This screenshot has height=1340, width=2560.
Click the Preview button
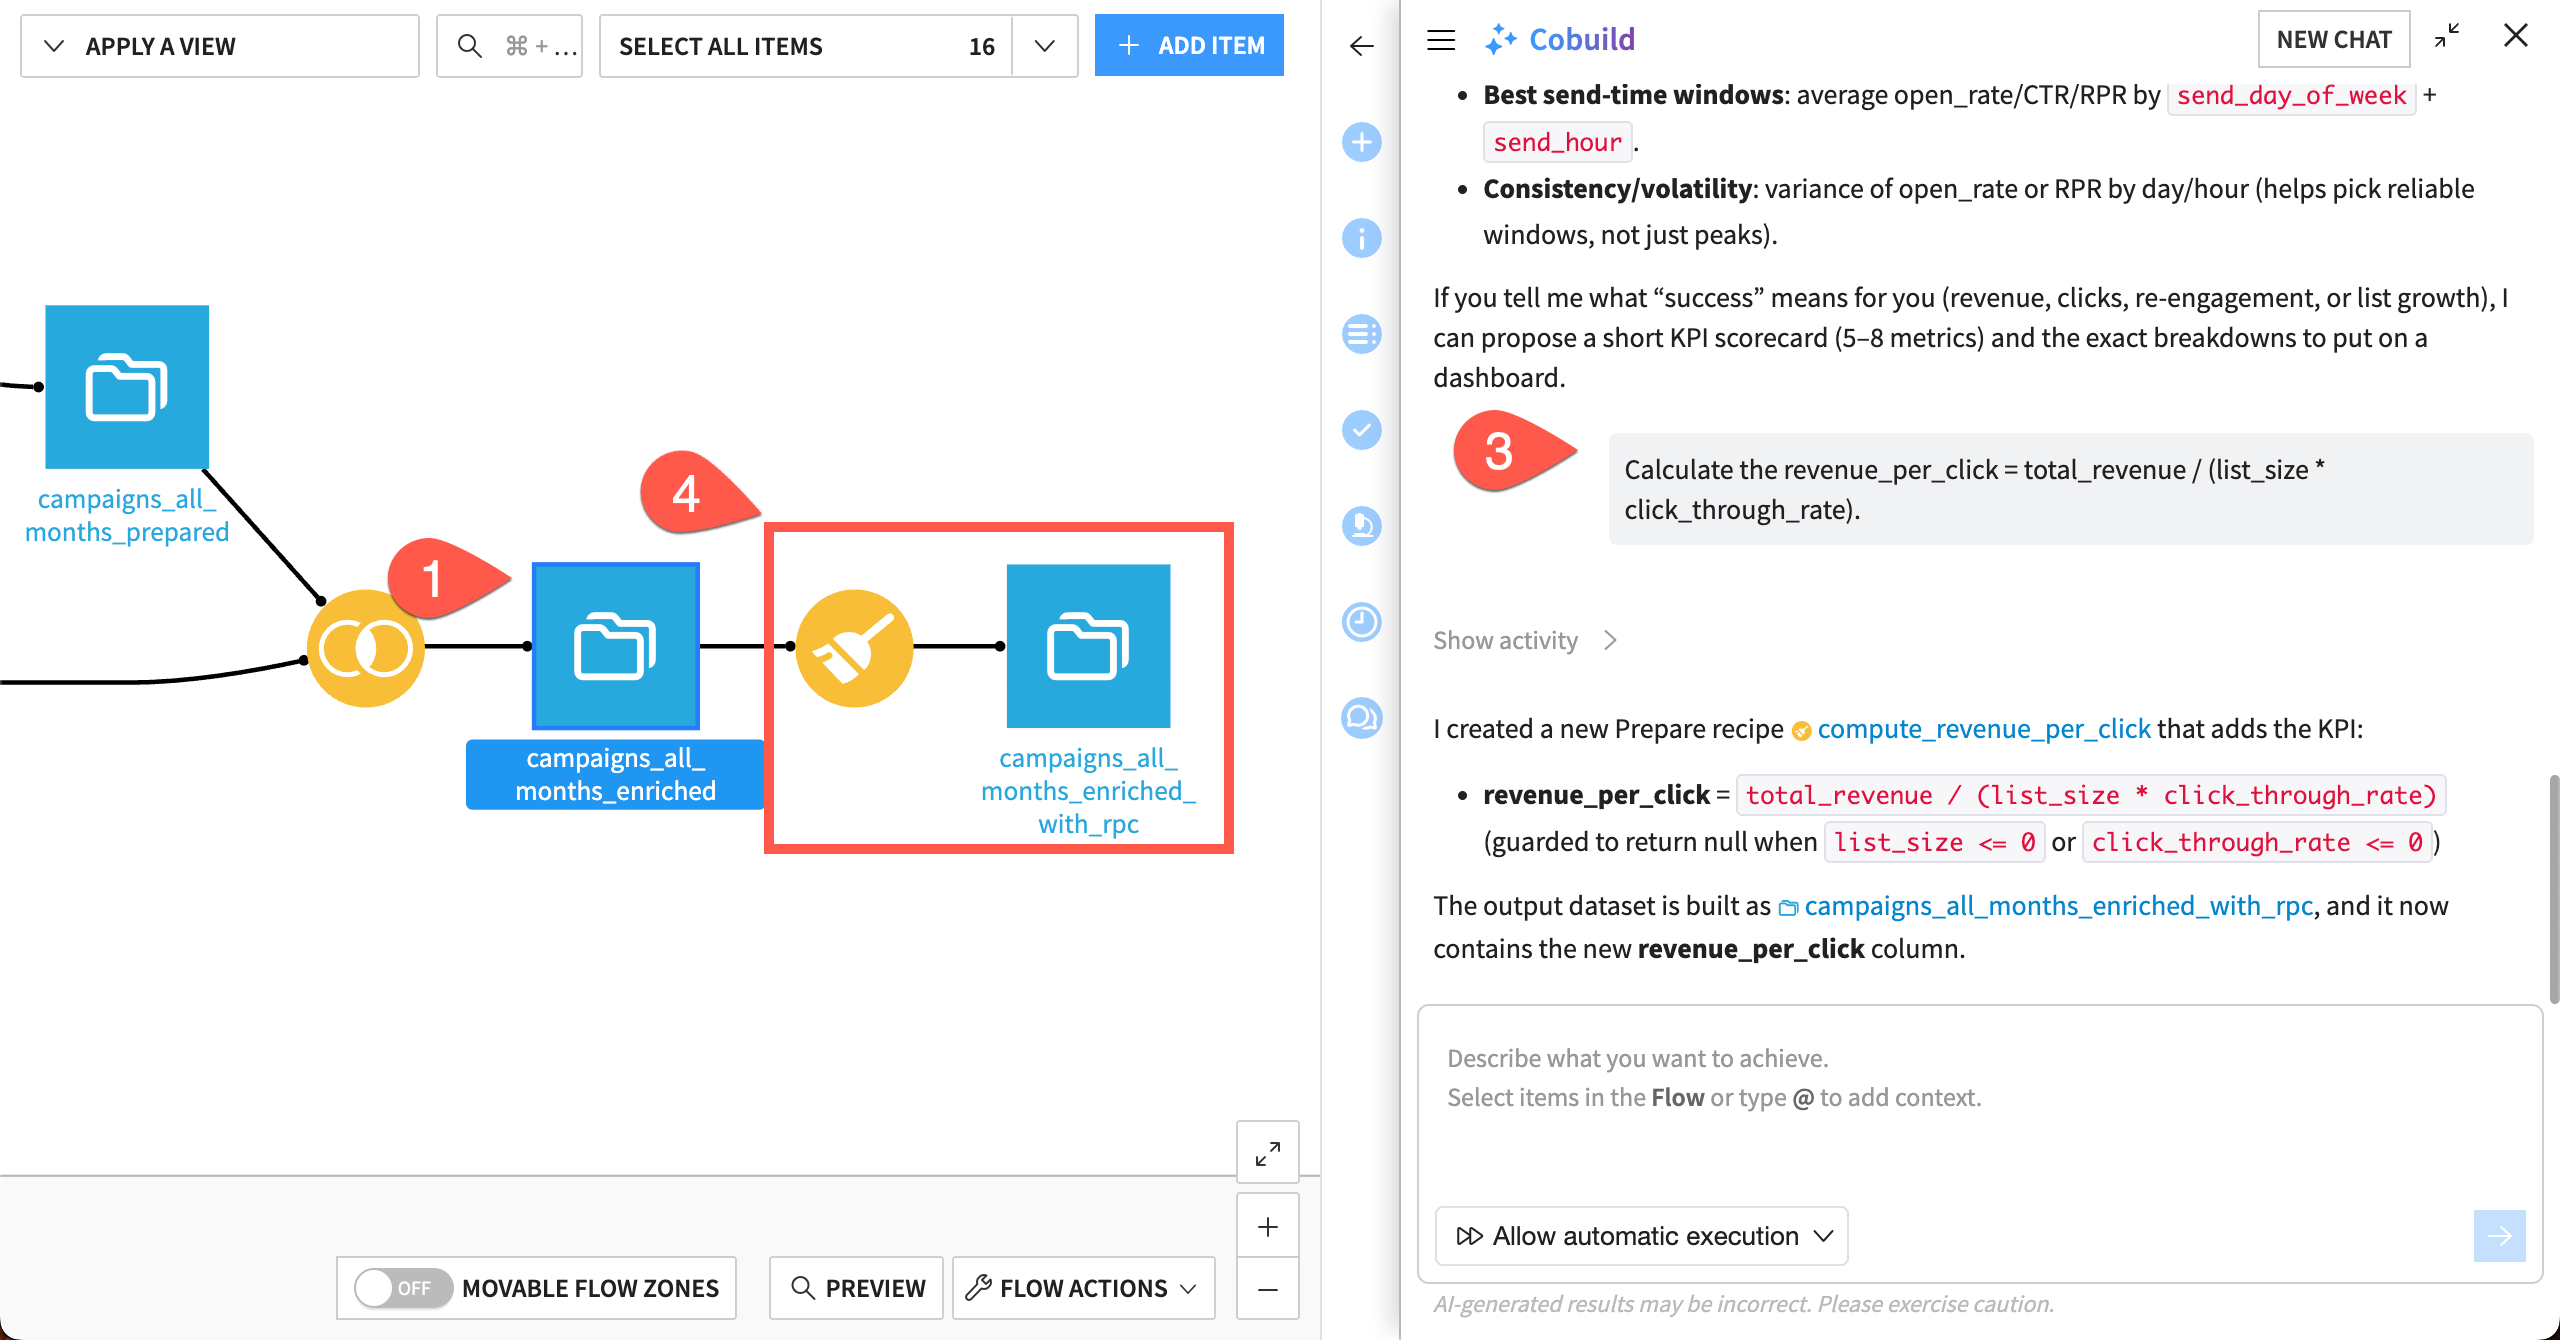point(857,1288)
